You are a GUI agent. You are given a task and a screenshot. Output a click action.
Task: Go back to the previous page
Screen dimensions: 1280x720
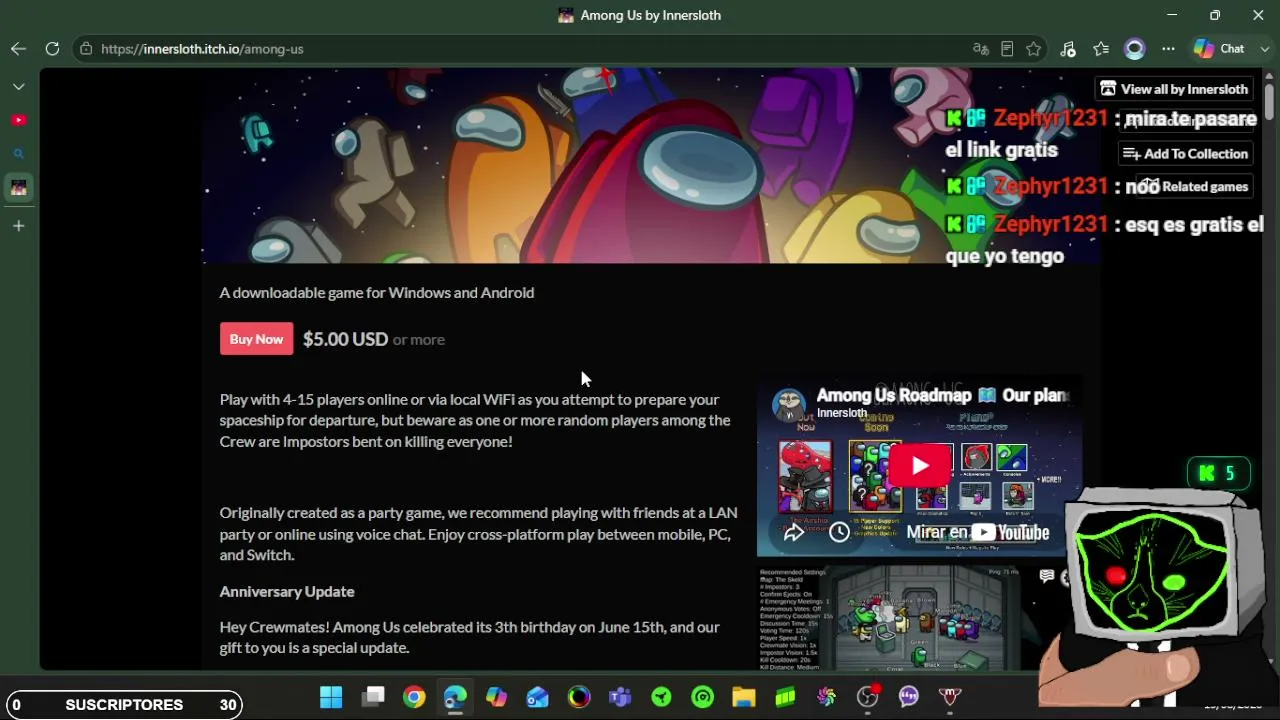[19, 49]
